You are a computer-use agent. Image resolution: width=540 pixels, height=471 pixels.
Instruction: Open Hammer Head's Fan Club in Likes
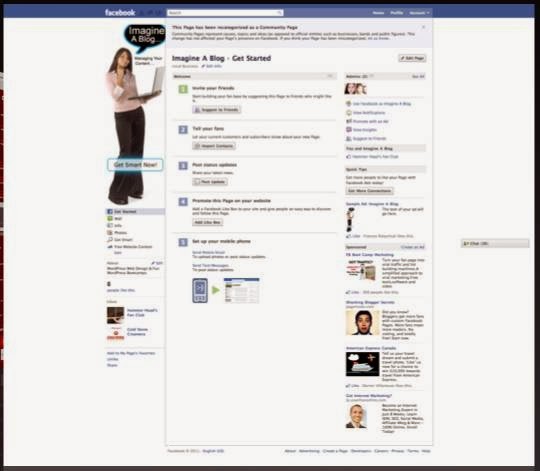click(142, 313)
